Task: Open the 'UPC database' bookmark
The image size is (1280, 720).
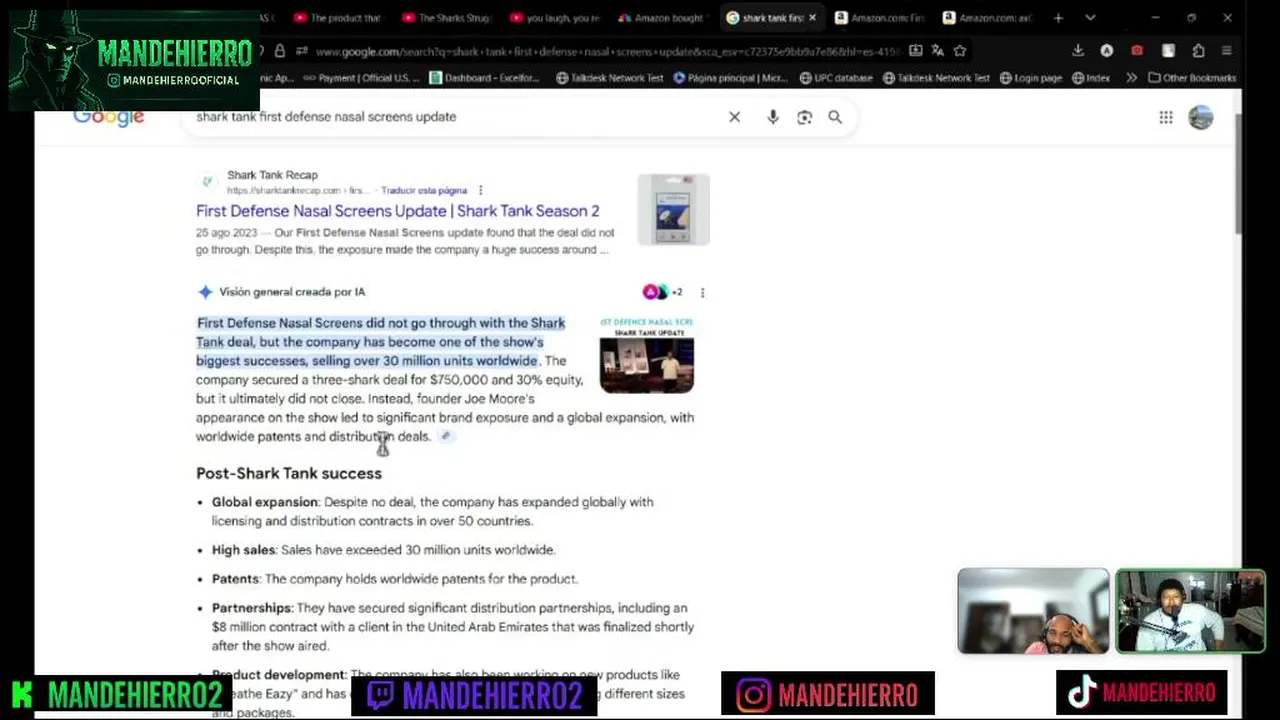Action: (836, 78)
